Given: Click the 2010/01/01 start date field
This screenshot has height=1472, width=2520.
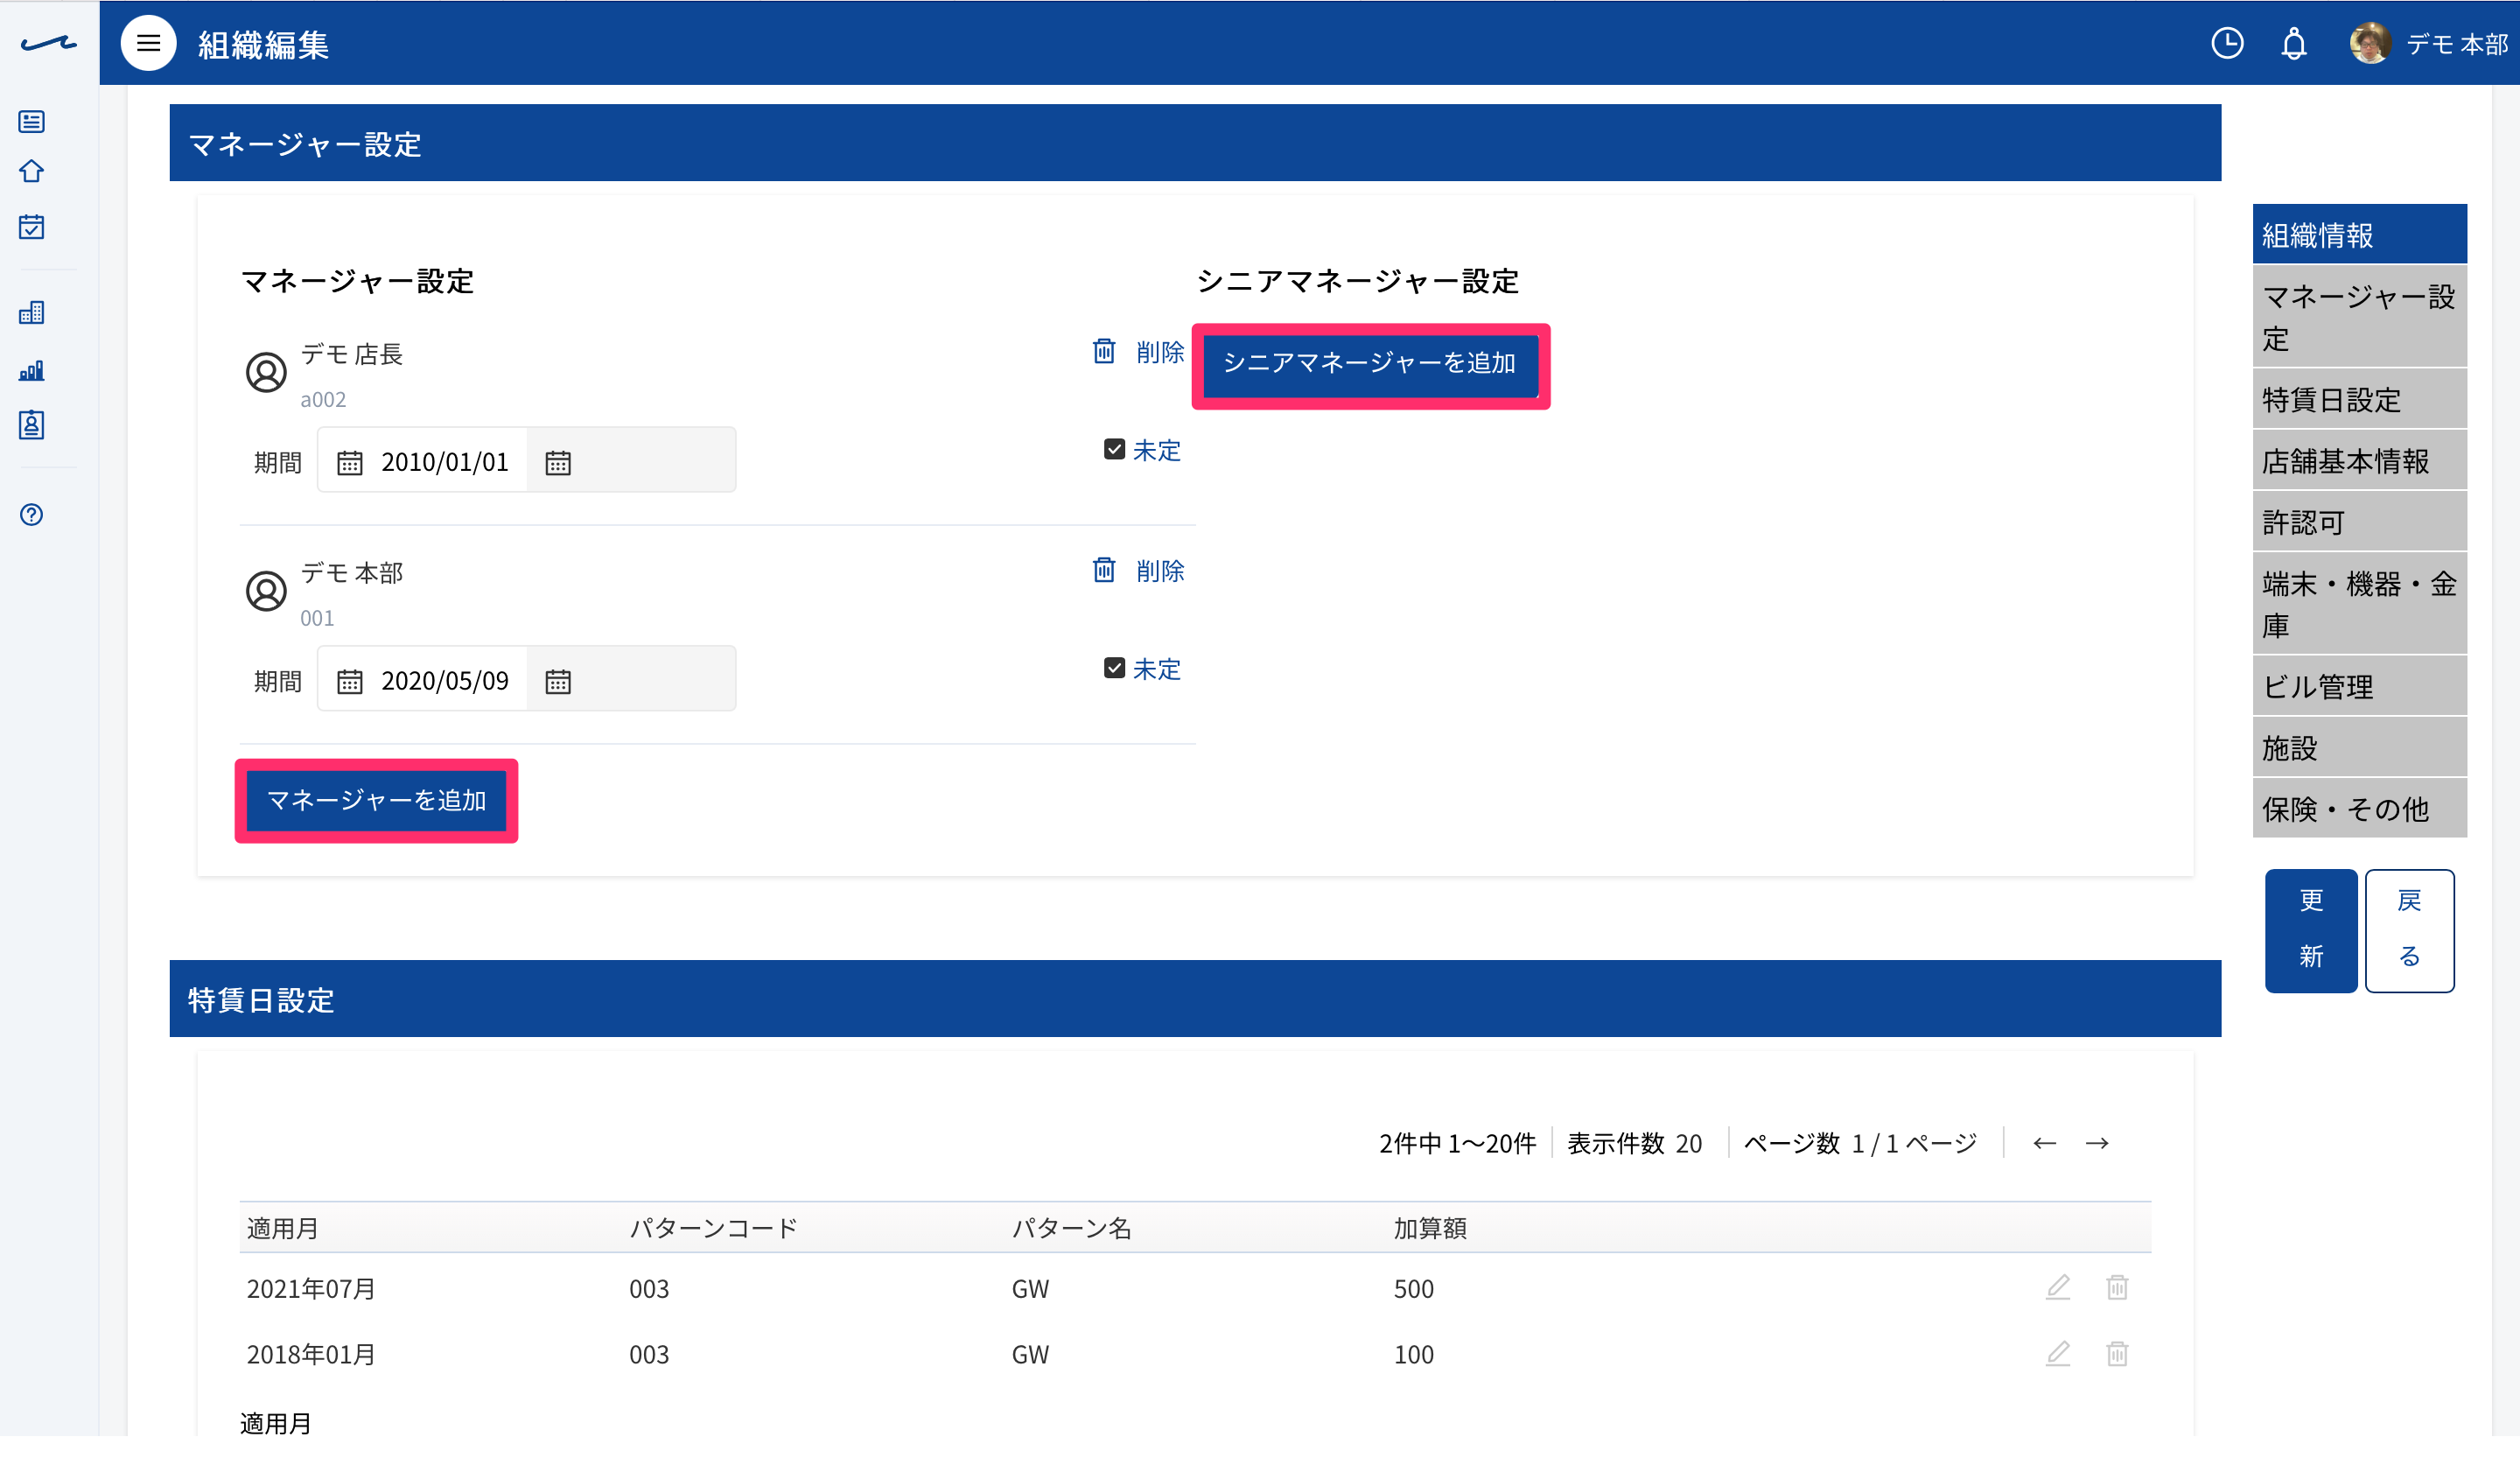Looking at the screenshot, I should [422, 461].
